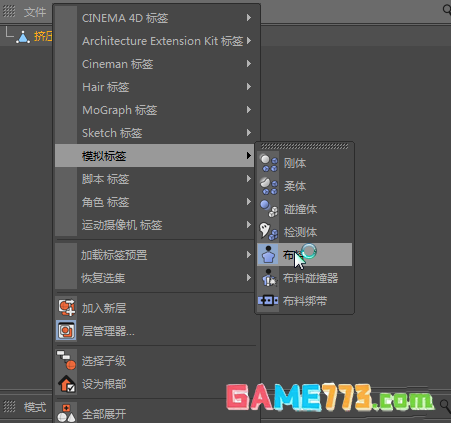Select the 碰撞体 collider tag icon
The image size is (451, 423).
268,209
